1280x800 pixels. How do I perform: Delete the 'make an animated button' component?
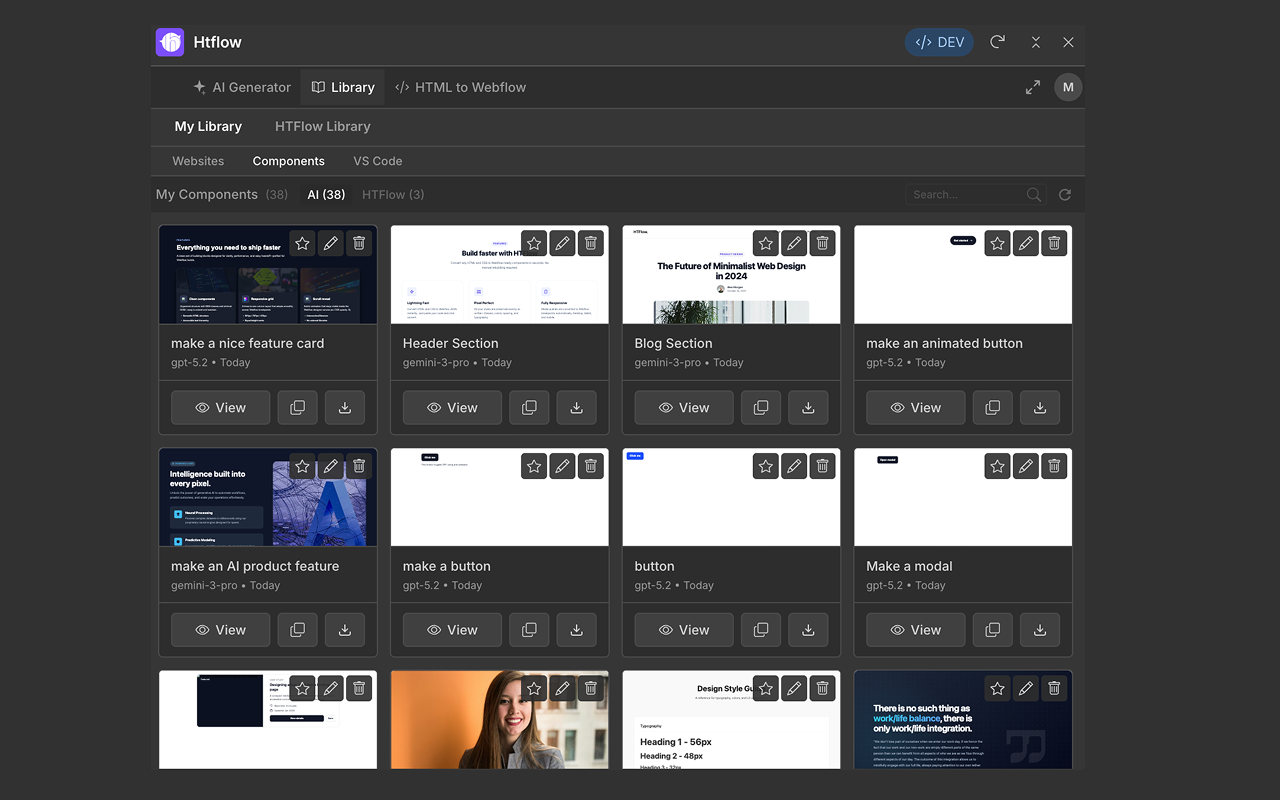(1054, 243)
